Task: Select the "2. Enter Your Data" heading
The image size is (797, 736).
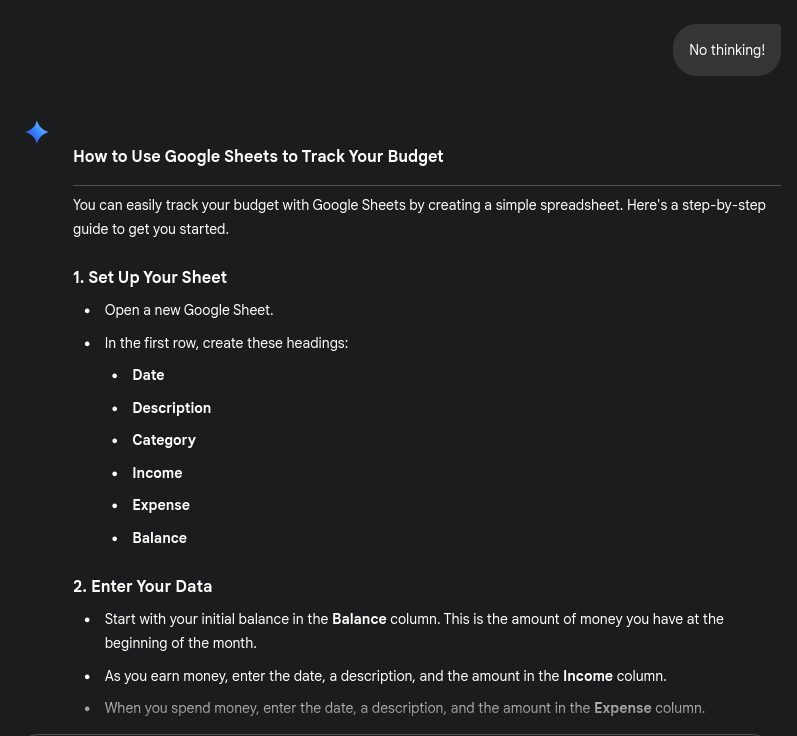Action: [x=143, y=587]
